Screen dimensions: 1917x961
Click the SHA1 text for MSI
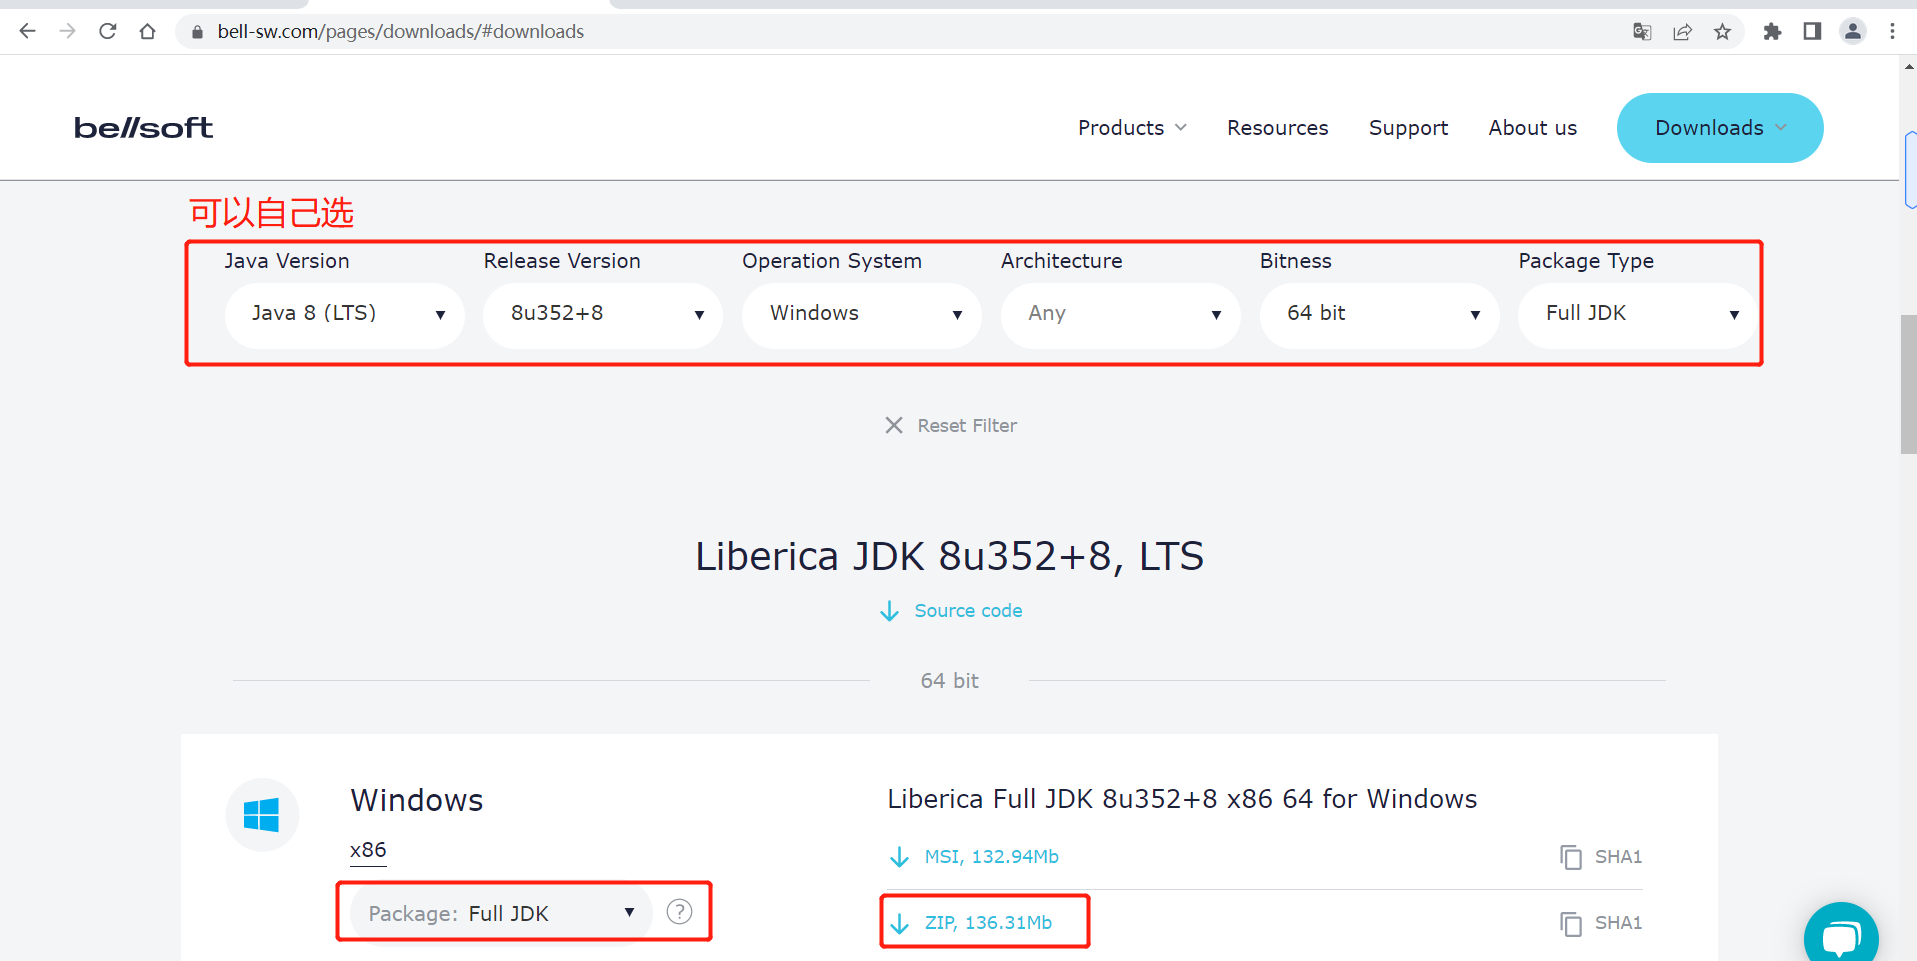1618,857
